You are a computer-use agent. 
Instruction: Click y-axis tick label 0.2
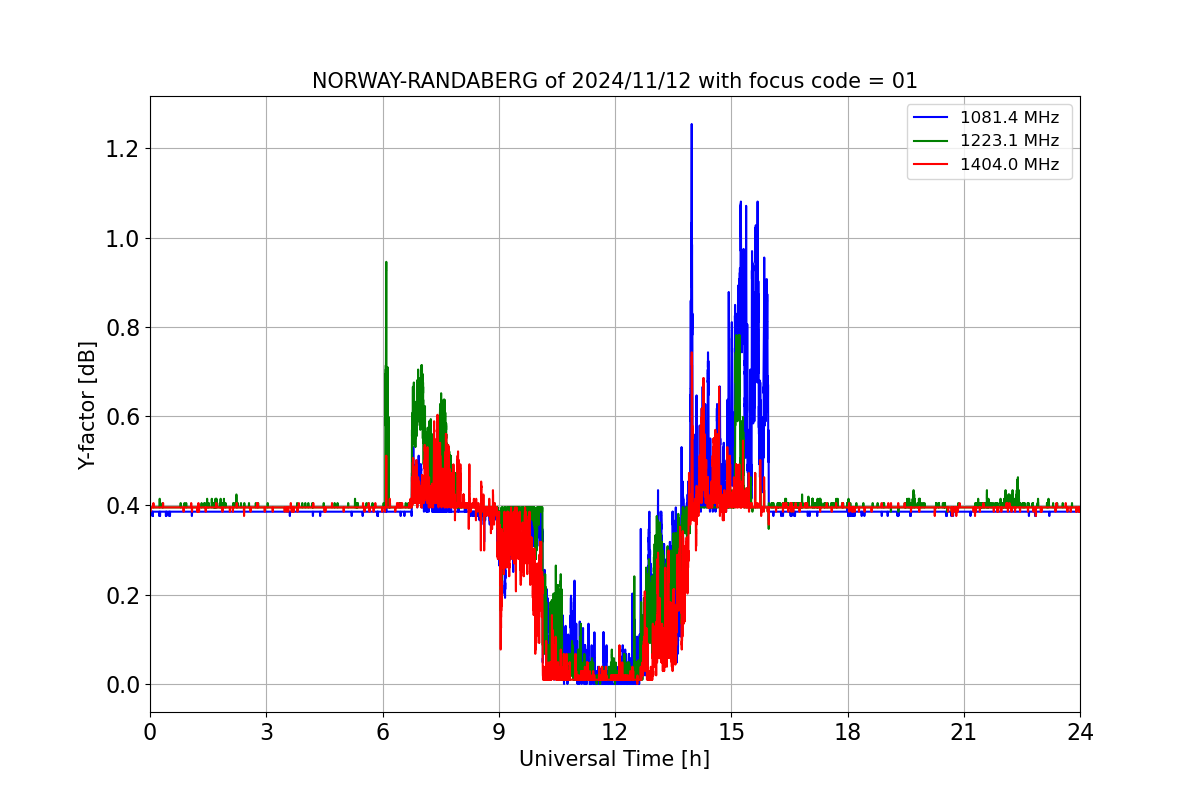pyautogui.click(x=123, y=596)
